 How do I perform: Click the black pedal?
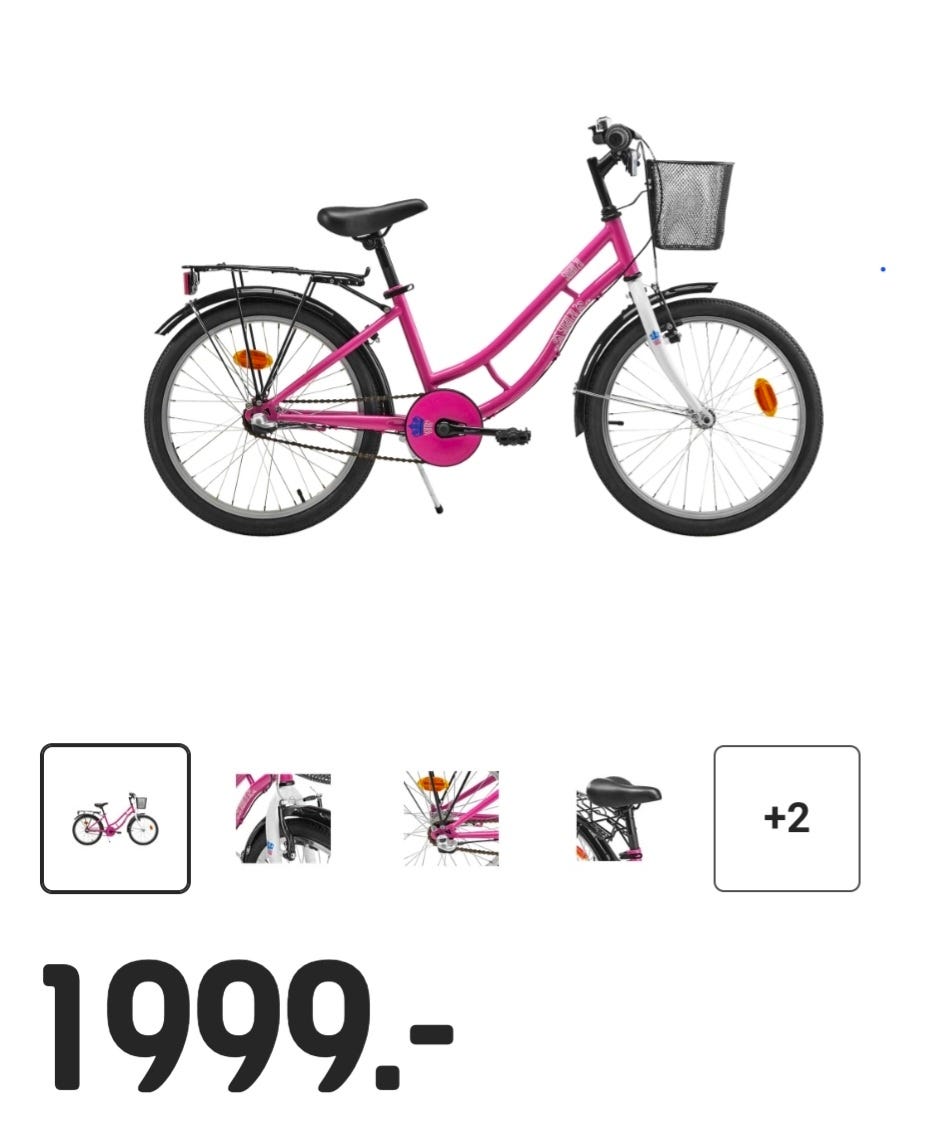tap(513, 435)
